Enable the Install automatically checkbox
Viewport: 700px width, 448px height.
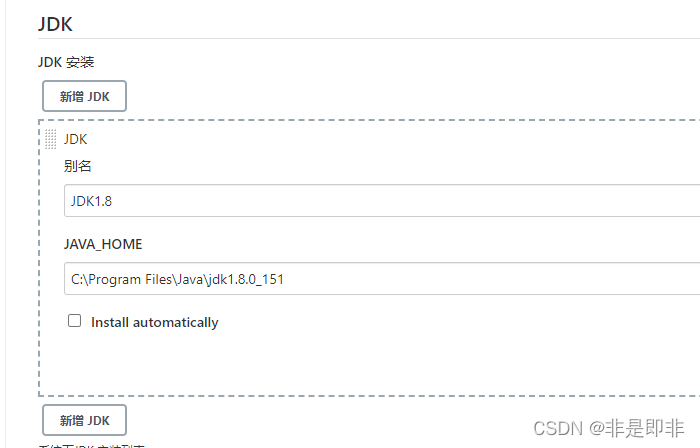point(74,321)
